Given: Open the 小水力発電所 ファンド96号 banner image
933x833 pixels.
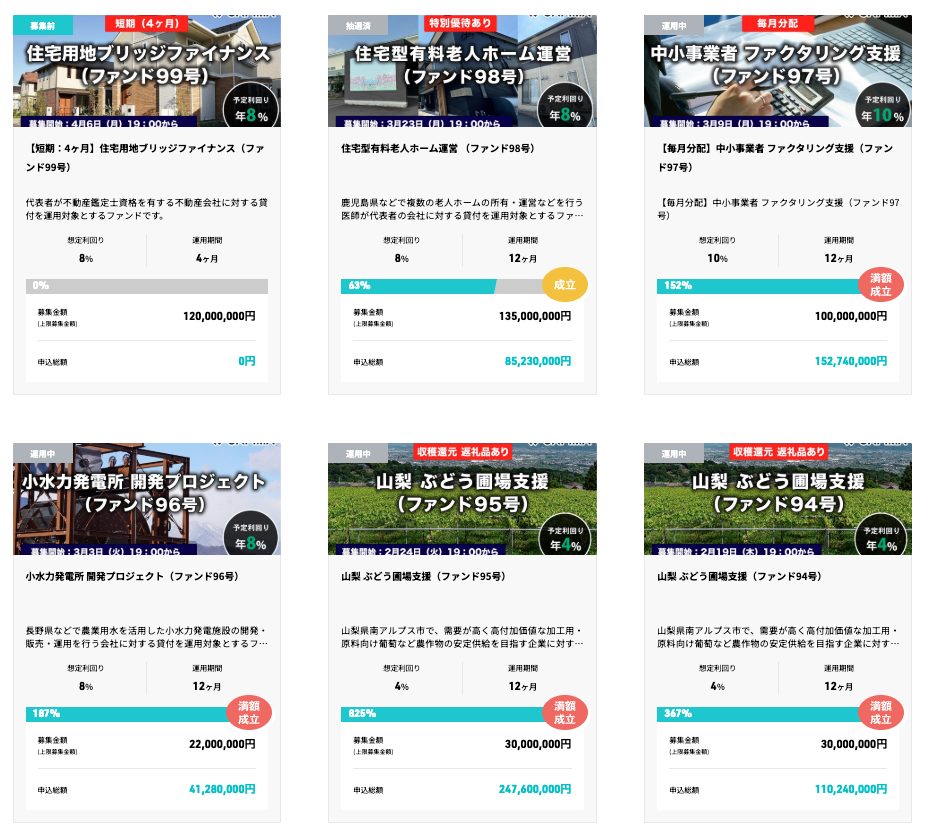Looking at the screenshot, I should pyautogui.click(x=147, y=499).
